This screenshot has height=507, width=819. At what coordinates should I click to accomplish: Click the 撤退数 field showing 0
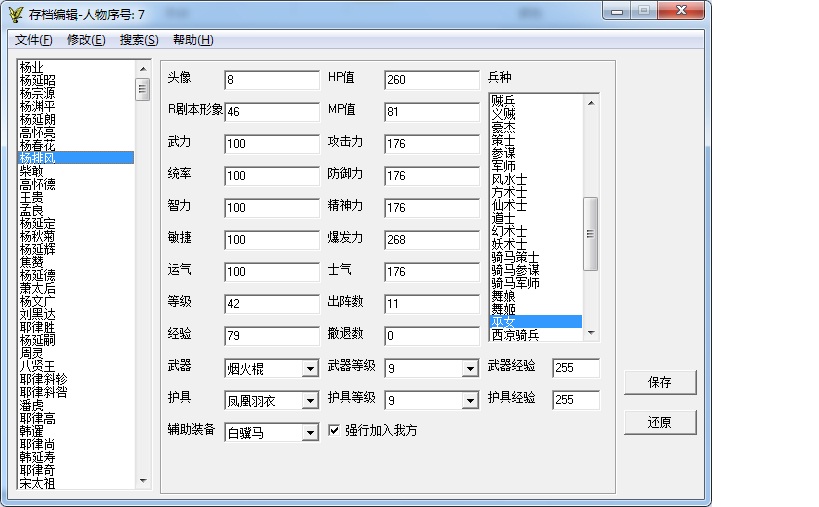pyautogui.click(x=432, y=335)
